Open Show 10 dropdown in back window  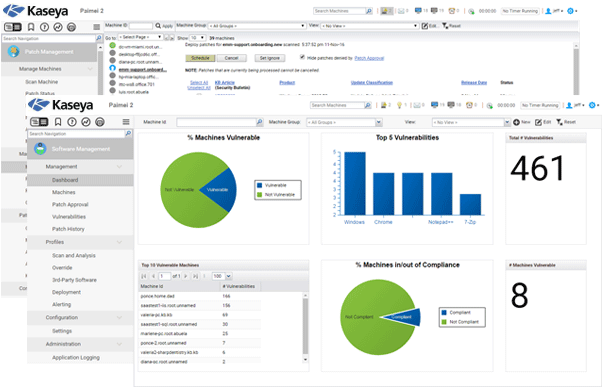(x=197, y=38)
